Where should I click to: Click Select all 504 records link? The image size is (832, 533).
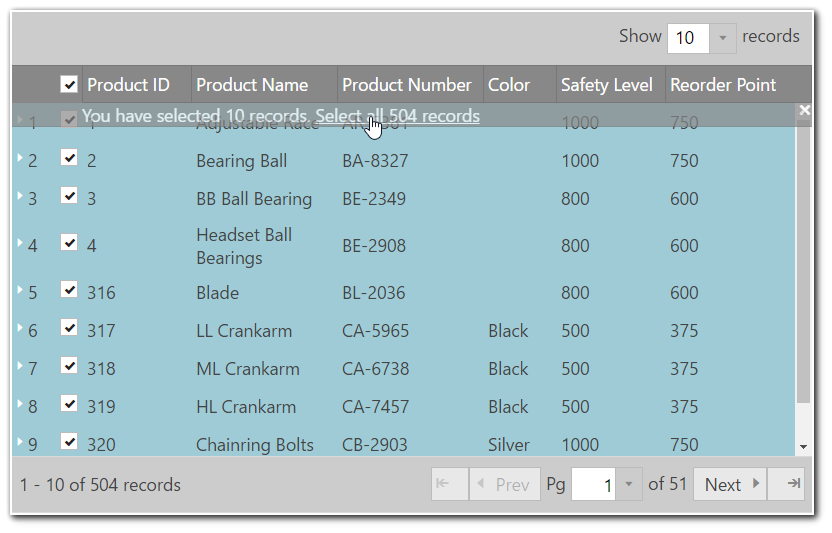click(x=397, y=116)
